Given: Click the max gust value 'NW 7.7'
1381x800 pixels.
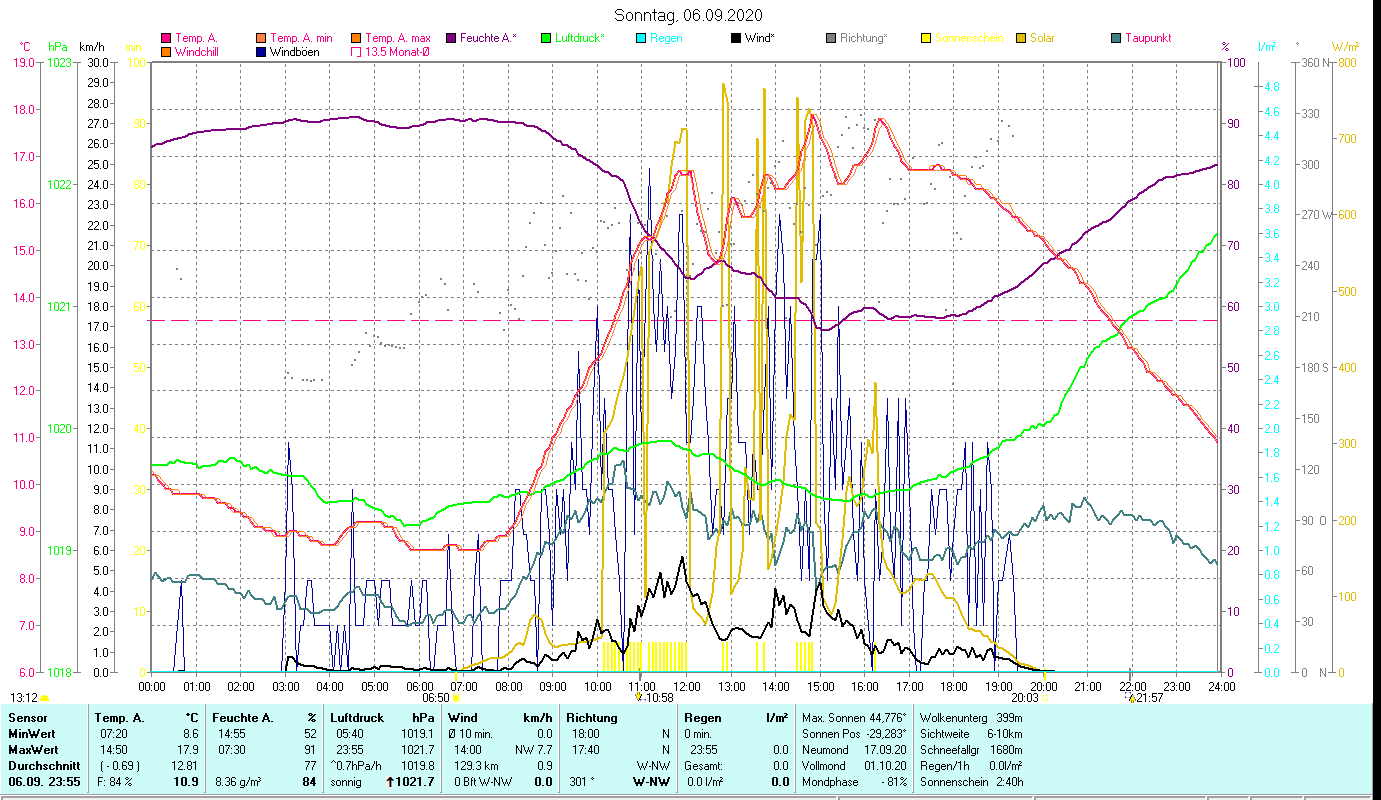Looking at the screenshot, I should coord(533,750).
